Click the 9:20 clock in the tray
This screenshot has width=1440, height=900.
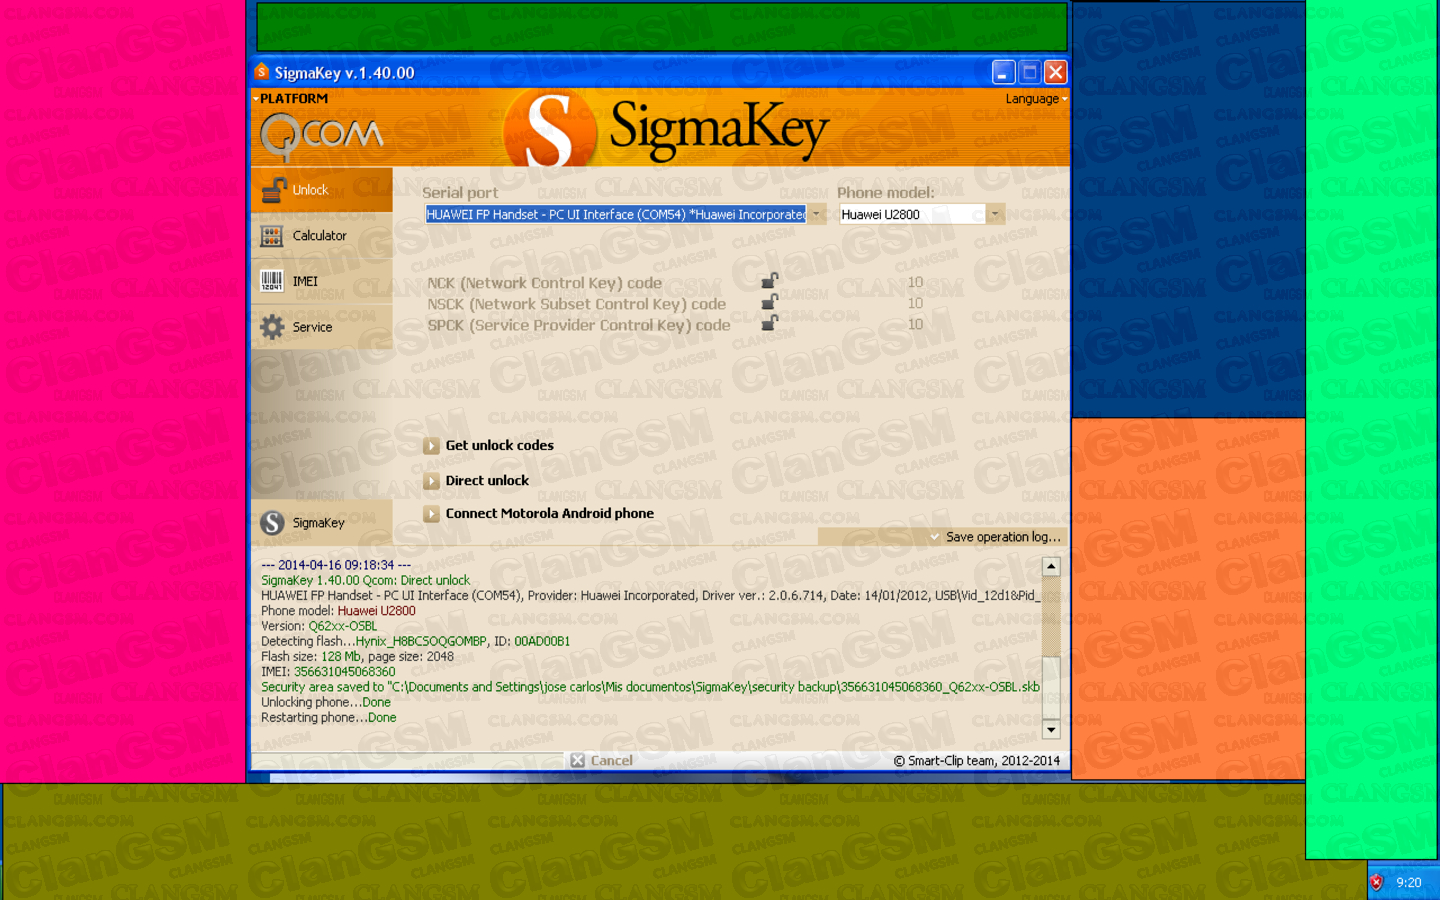(1409, 883)
